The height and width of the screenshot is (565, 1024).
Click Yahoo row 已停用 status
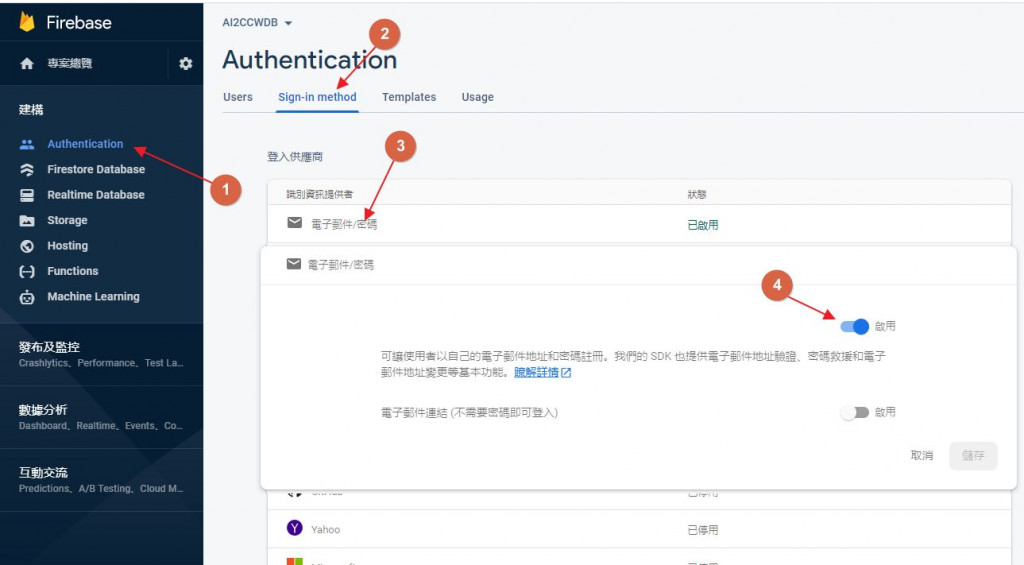pyautogui.click(x=703, y=530)
